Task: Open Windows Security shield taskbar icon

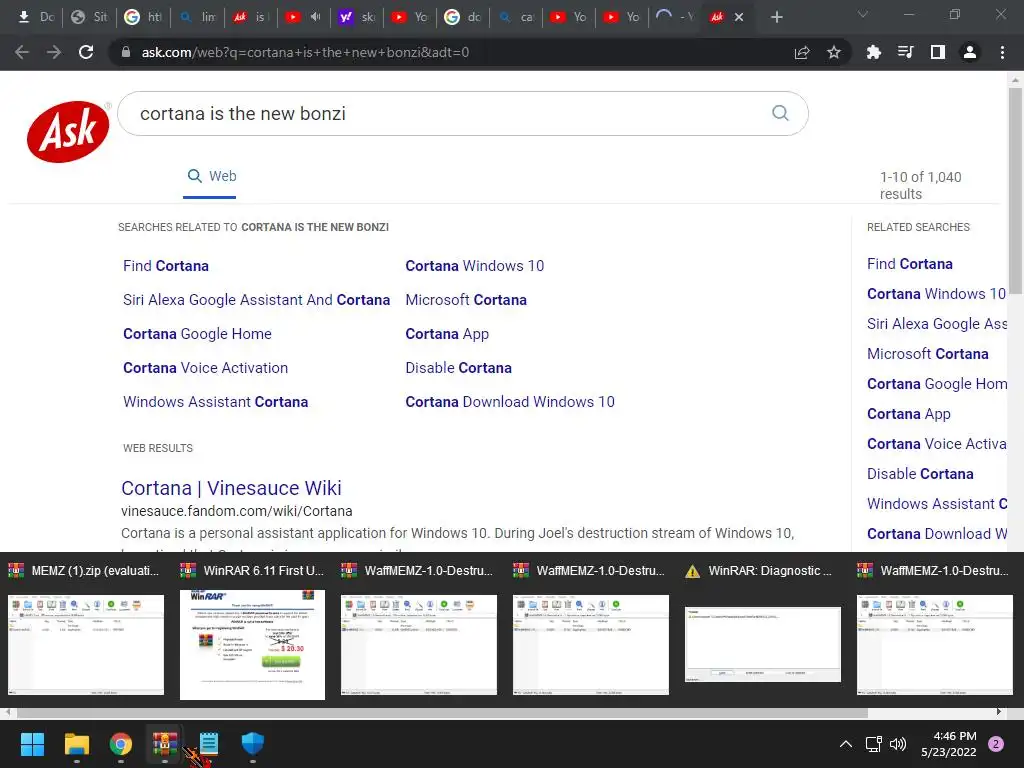Action: pos(253,744)
